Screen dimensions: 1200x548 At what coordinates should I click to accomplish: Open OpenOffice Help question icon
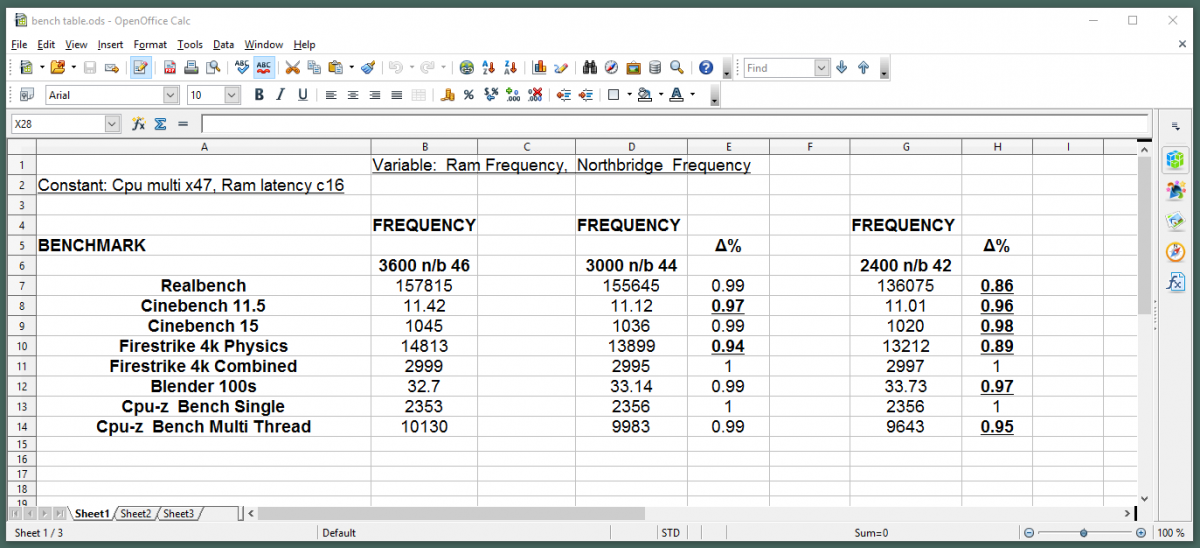click(706, 68)
